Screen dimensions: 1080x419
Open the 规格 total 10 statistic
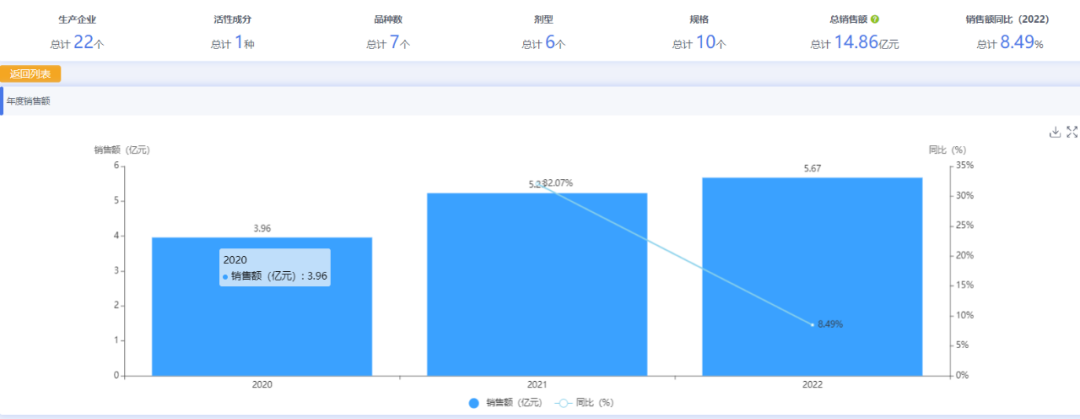click(x=699, y=42)
